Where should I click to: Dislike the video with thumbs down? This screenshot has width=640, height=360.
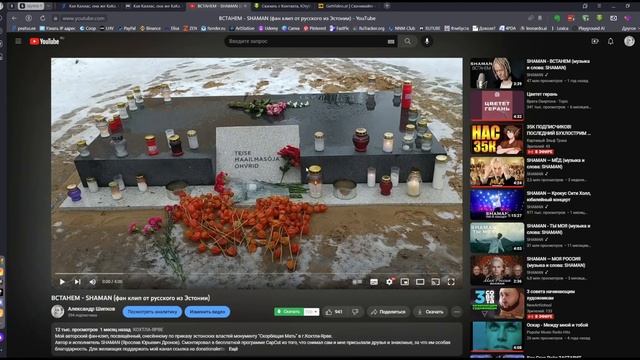click(355, 312)
